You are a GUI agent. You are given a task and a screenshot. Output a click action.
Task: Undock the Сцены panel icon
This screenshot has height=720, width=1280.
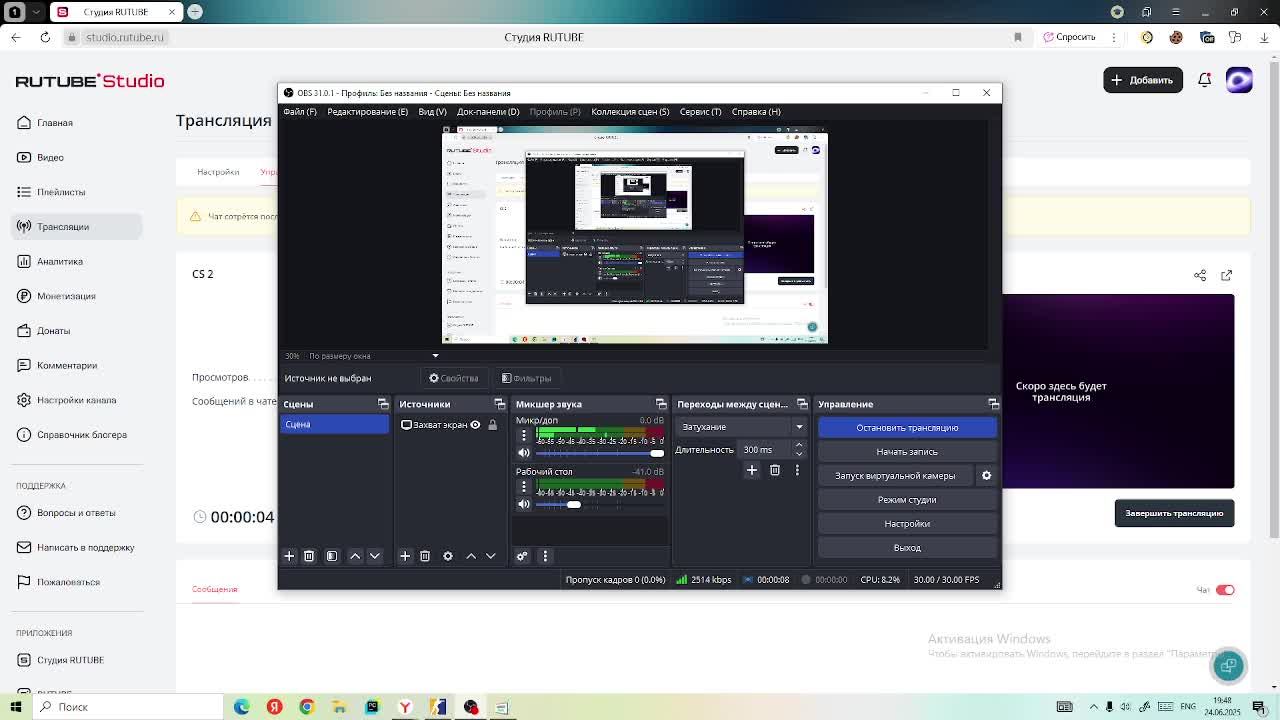[383, 404]
